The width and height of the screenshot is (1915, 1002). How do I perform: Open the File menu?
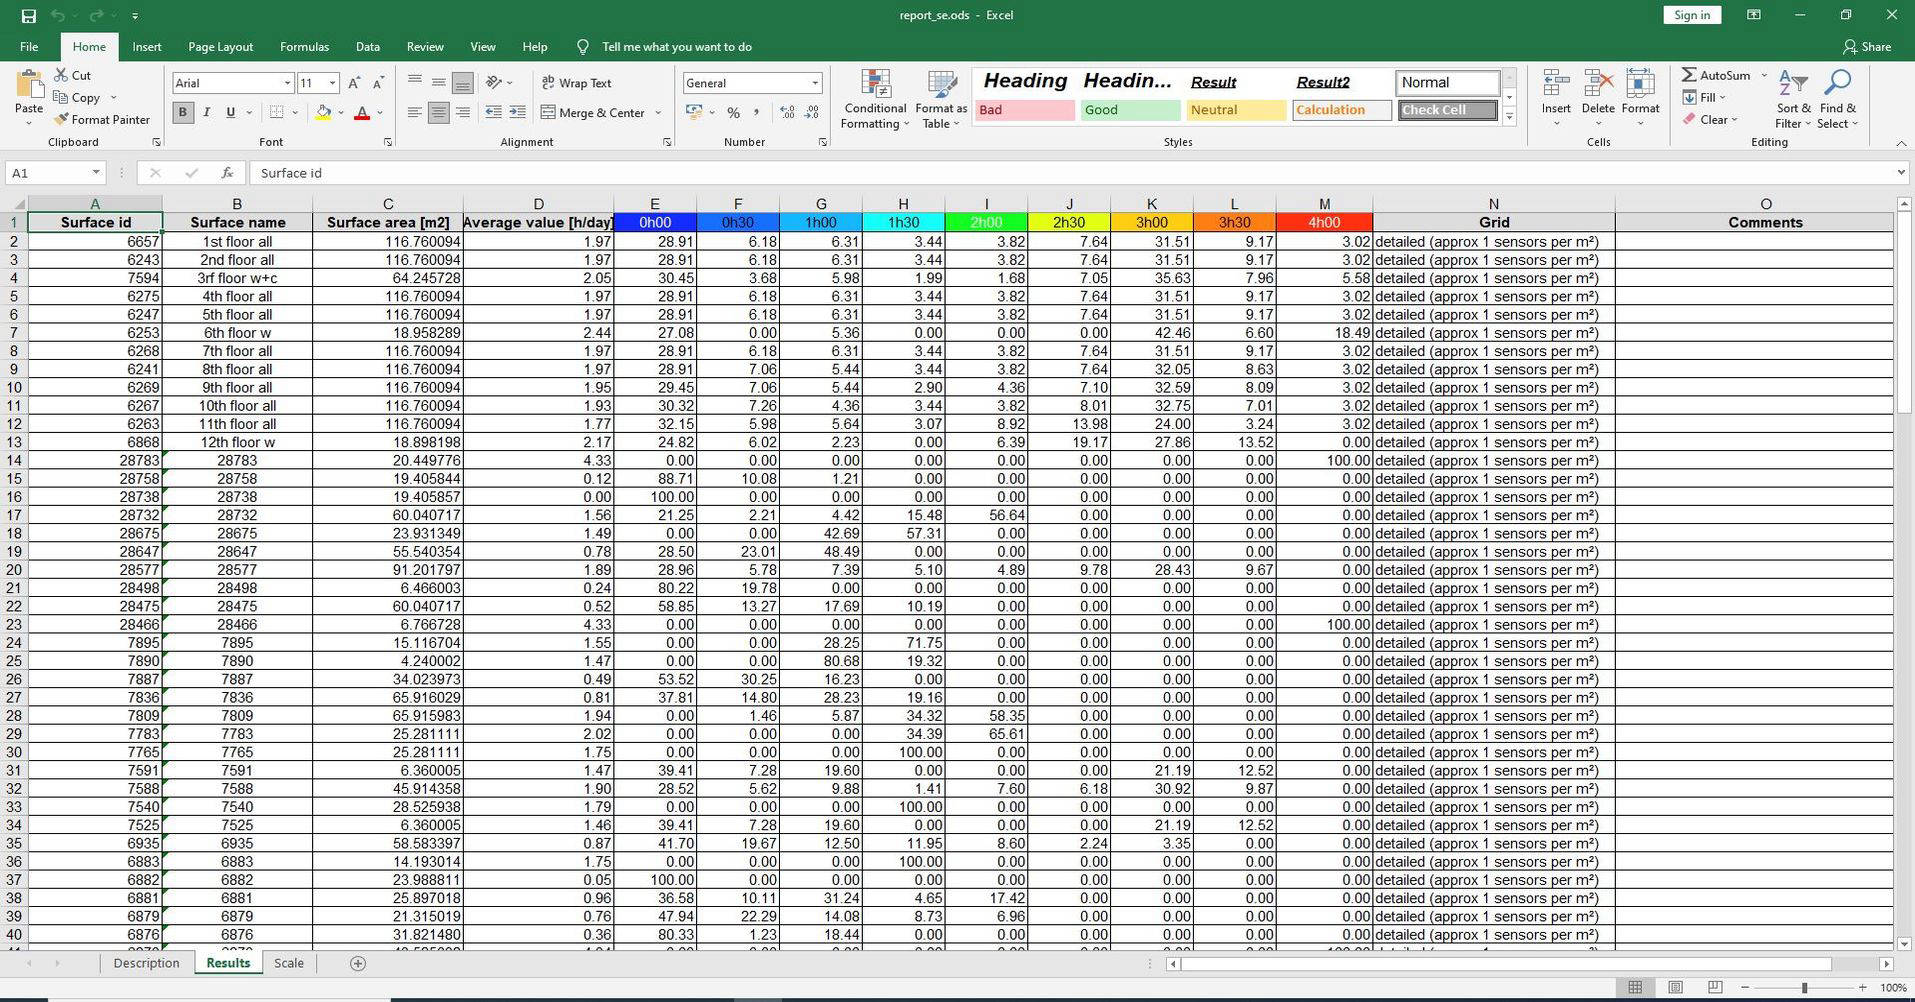pyautogui.click(x=29, y=47)
